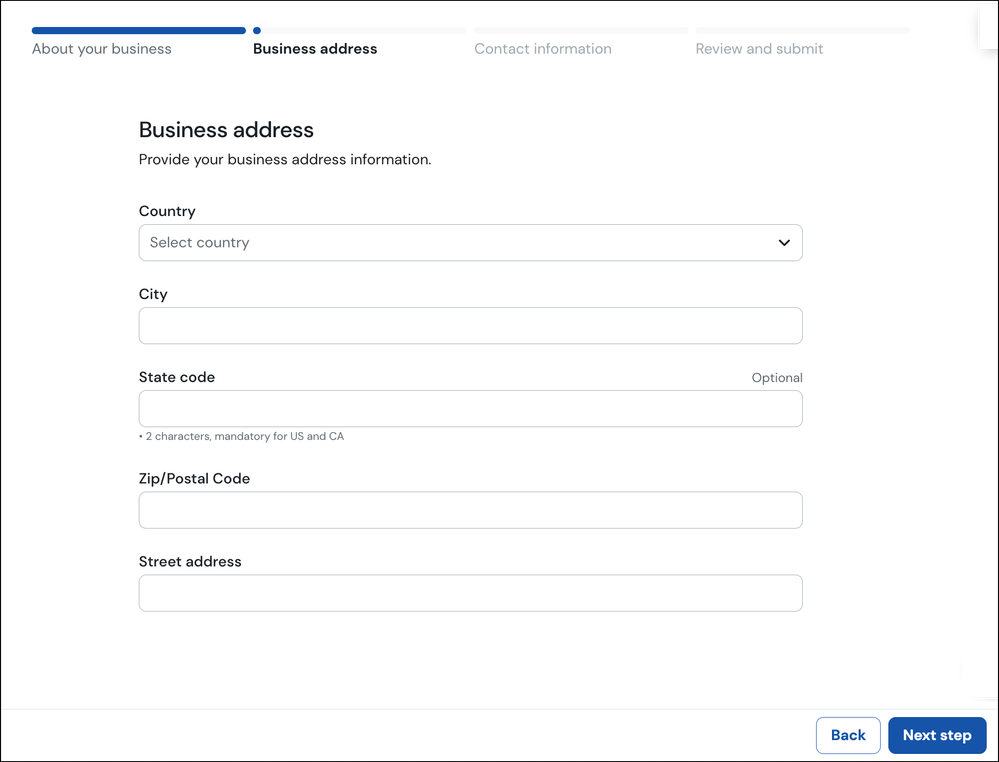
Task: Focus the Street address input field
Action: [470, 593]
